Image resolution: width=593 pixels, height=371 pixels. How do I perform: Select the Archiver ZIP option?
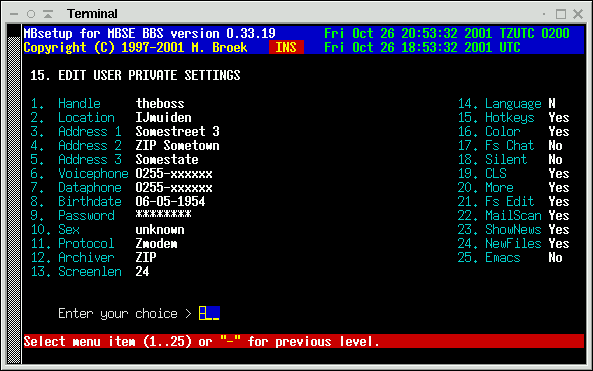pos(146,258)
